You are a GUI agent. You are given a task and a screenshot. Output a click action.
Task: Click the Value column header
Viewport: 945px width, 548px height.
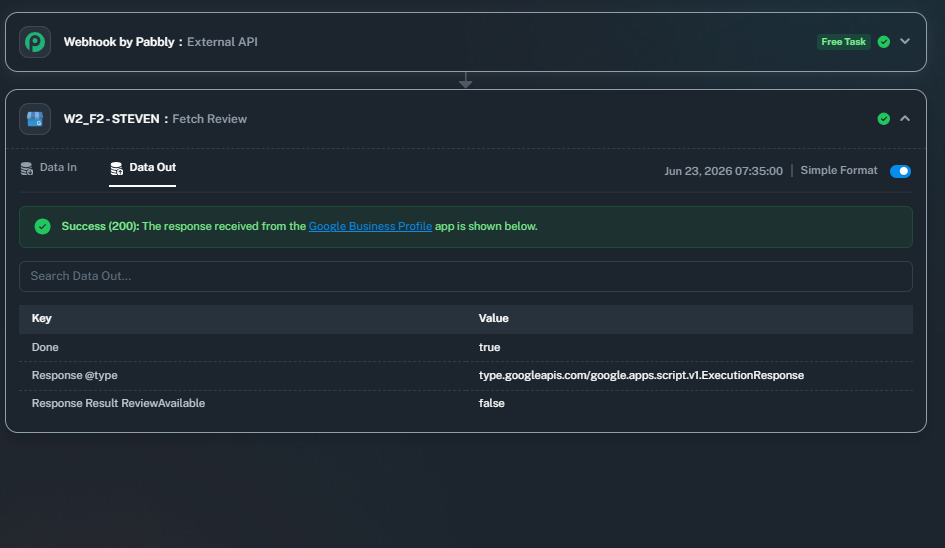[x=494, y=318]
